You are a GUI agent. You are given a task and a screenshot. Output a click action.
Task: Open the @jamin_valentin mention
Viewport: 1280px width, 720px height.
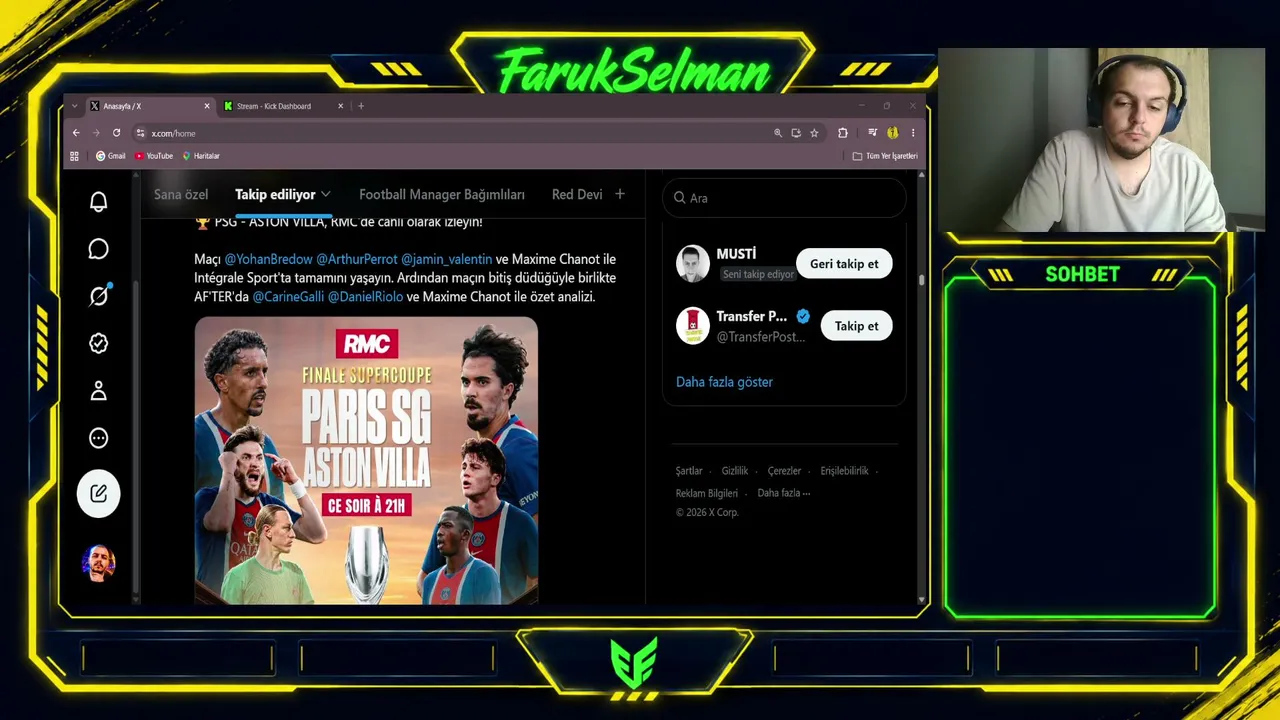(x=446, y=259)
